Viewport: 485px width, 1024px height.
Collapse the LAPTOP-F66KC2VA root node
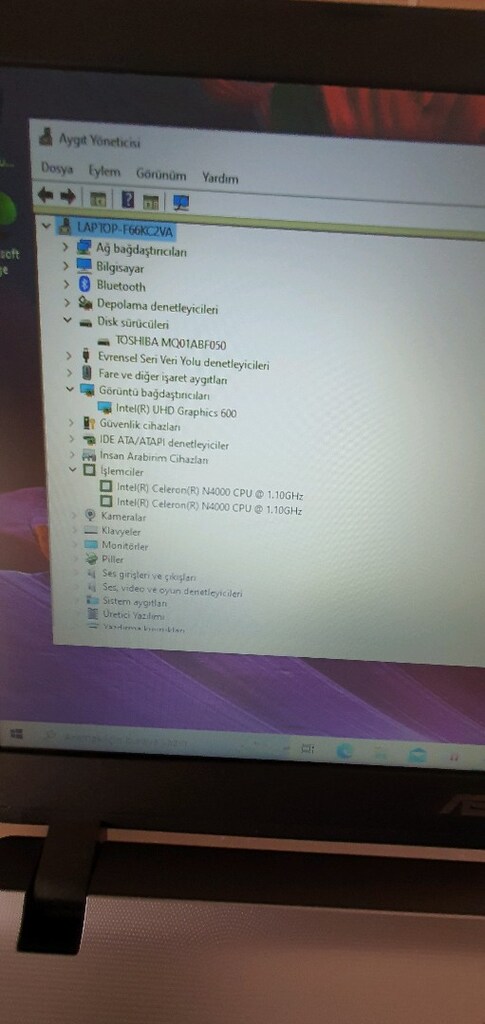click(46, 225)
